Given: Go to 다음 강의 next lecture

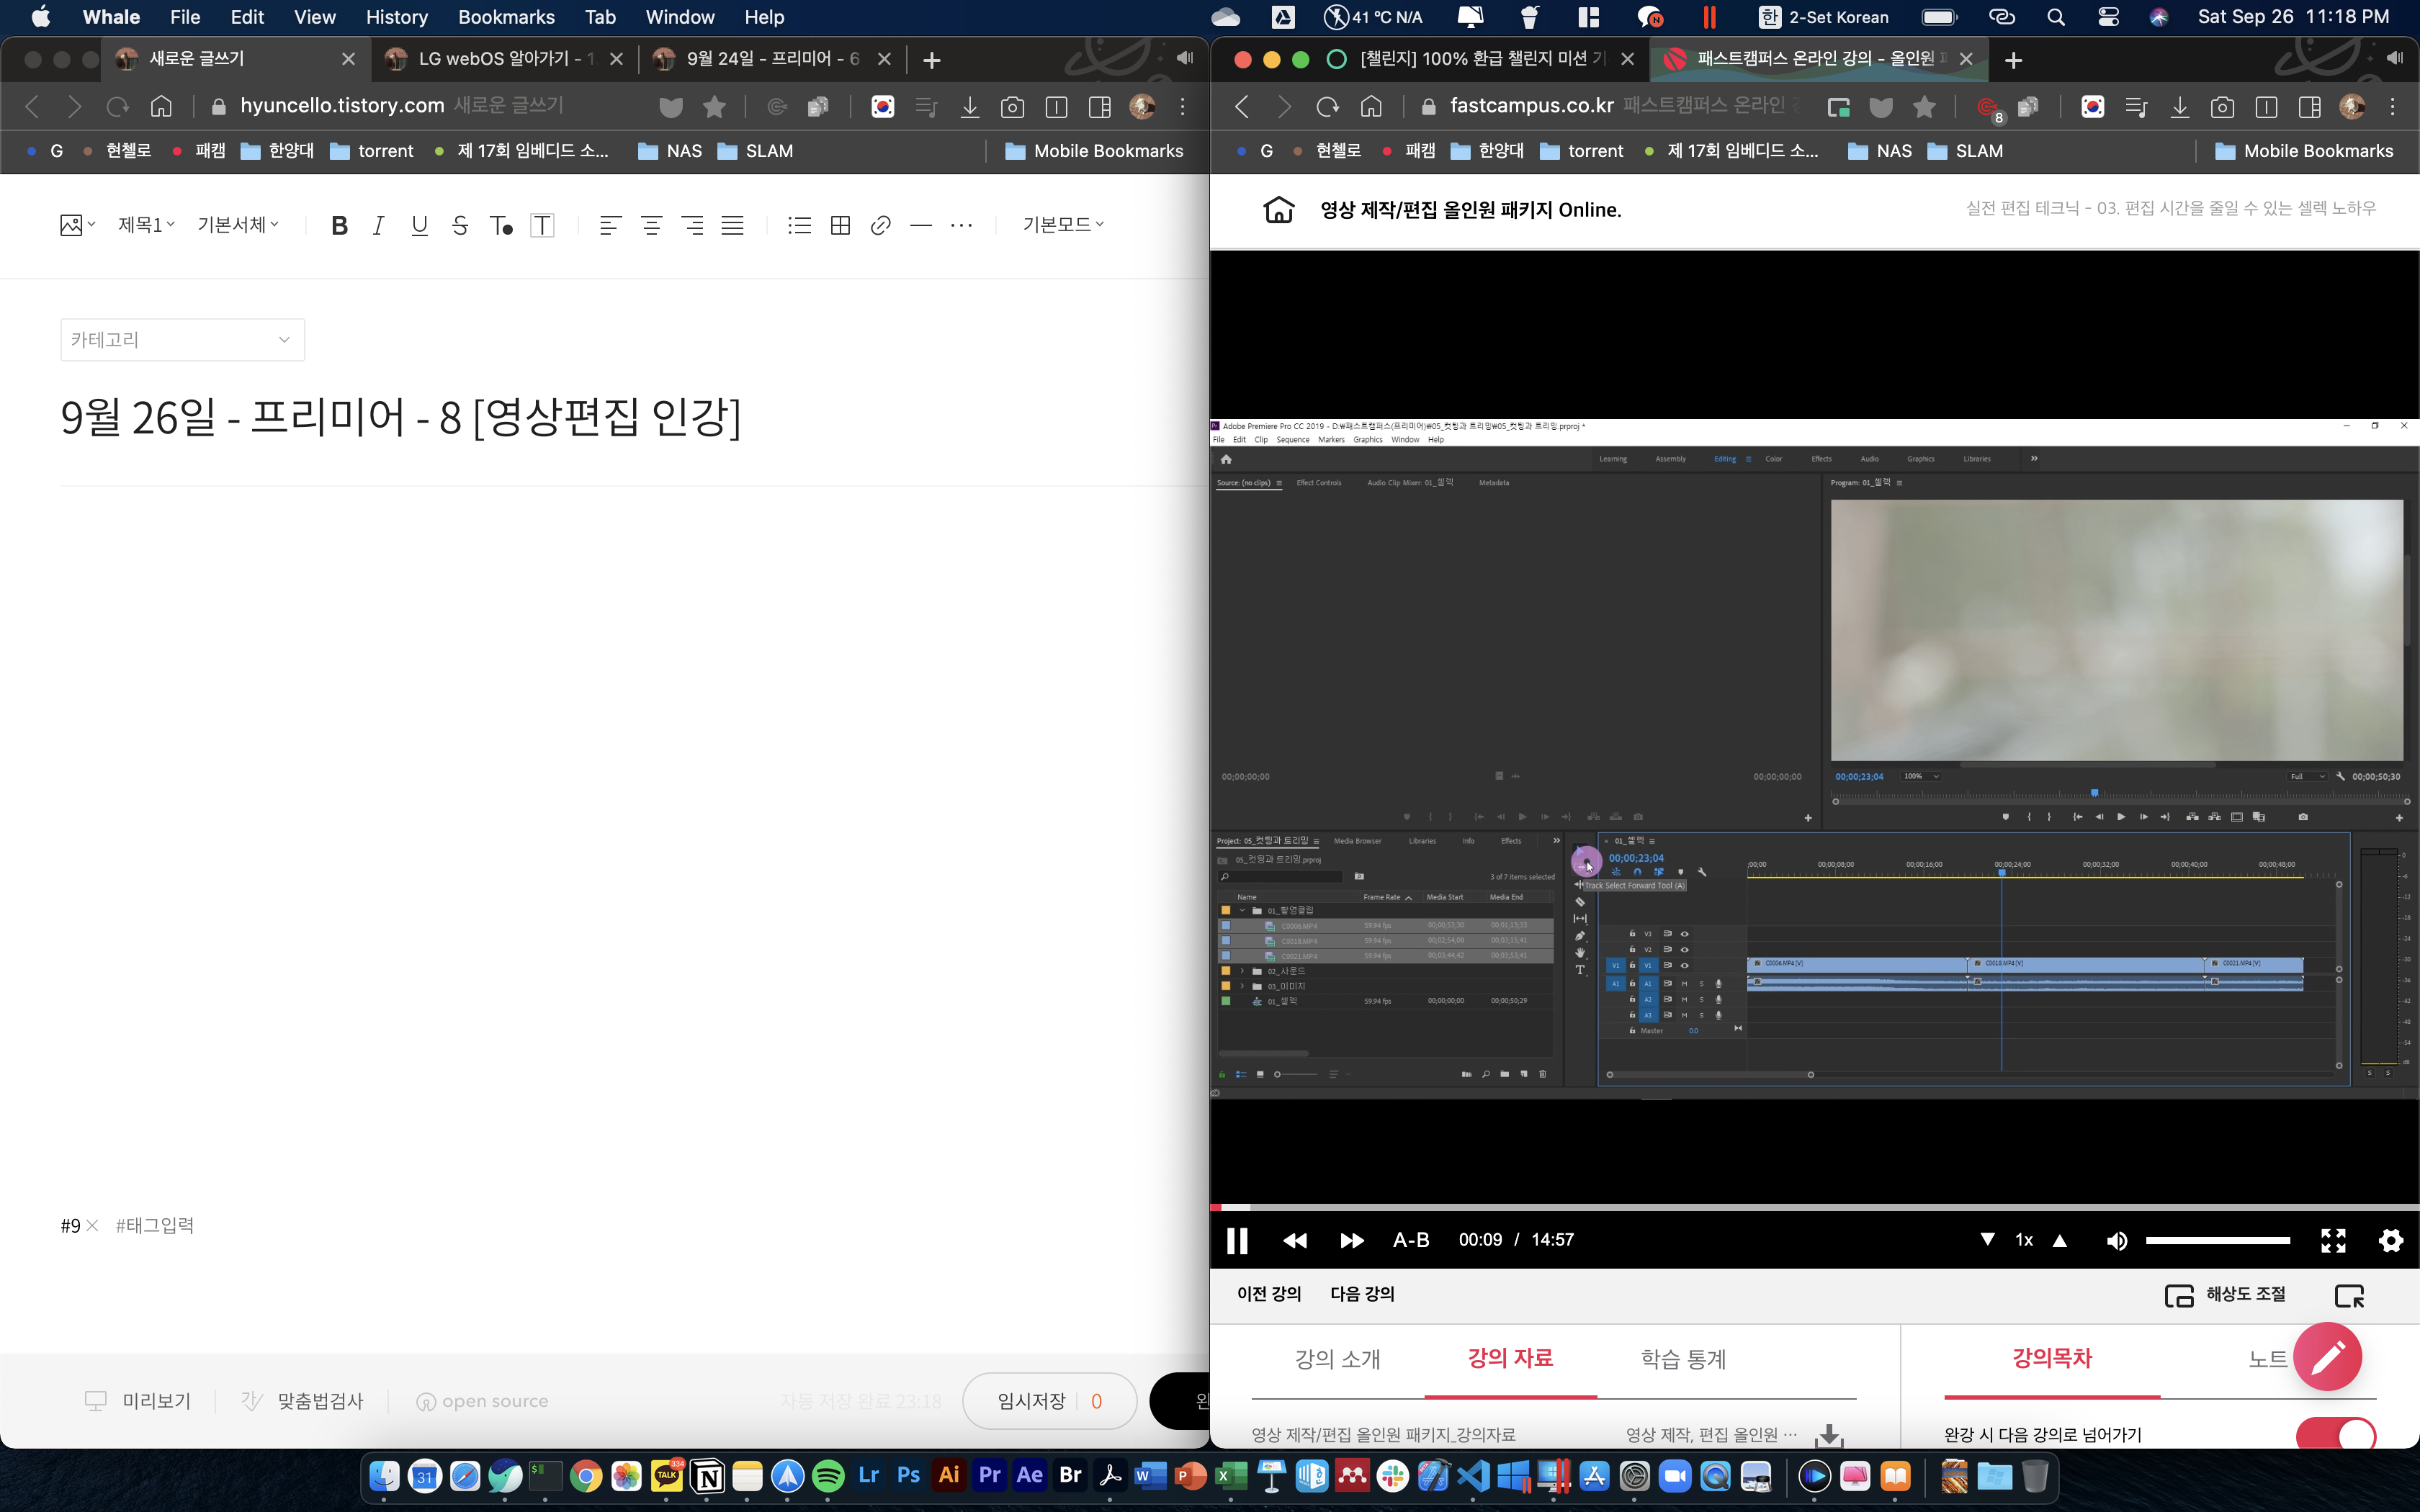Looking at the screenshot, I should click(x=1362, y=1294).
